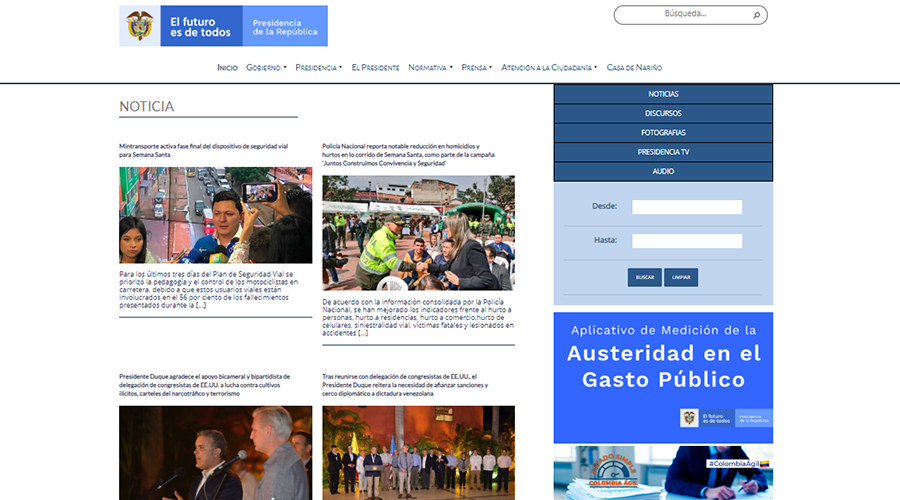The height and width of the screenshot is (500, 900).
Task: Select the Discursos sidebar tab
Action: tap(663, 114)
